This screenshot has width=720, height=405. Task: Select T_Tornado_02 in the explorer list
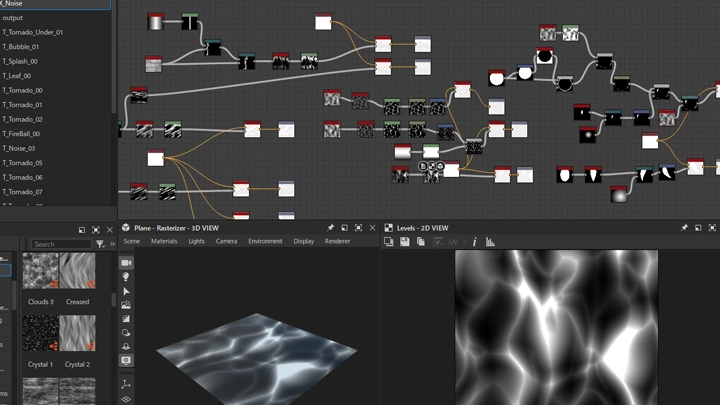click(56, 119)
